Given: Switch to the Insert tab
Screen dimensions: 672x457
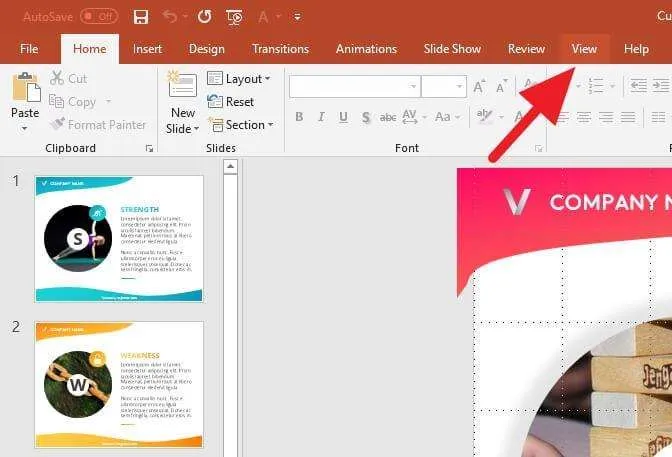Looking at the screenshot, I should [147, 49].
